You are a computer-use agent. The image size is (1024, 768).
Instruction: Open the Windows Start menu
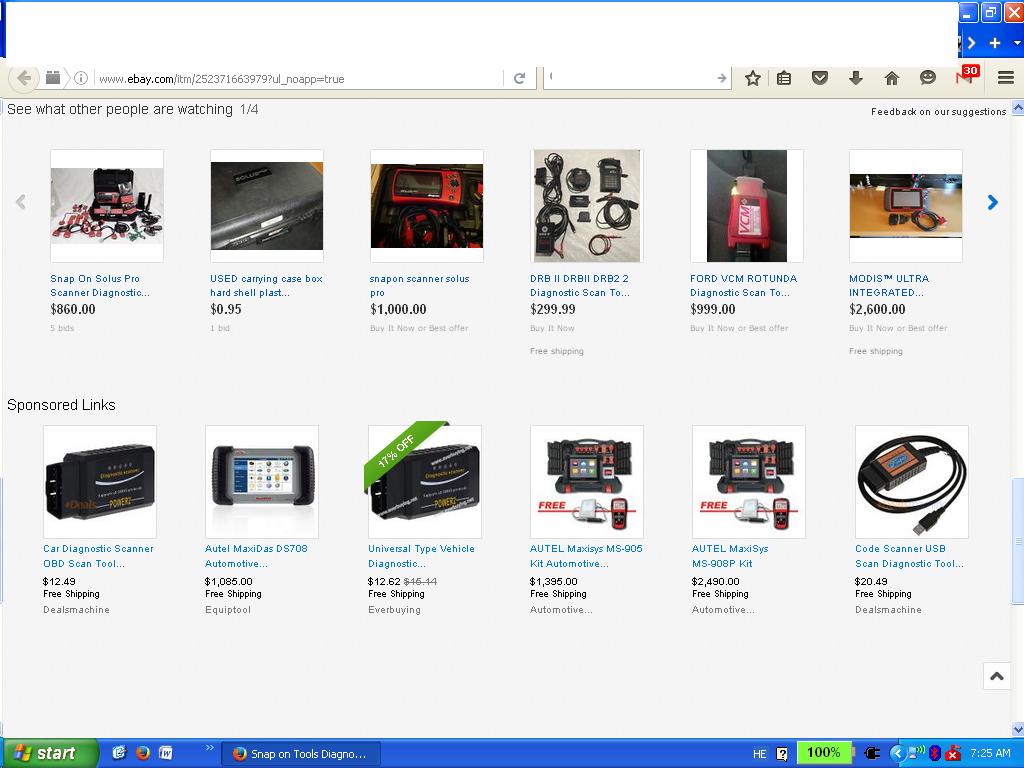click(x=48, y=753)
